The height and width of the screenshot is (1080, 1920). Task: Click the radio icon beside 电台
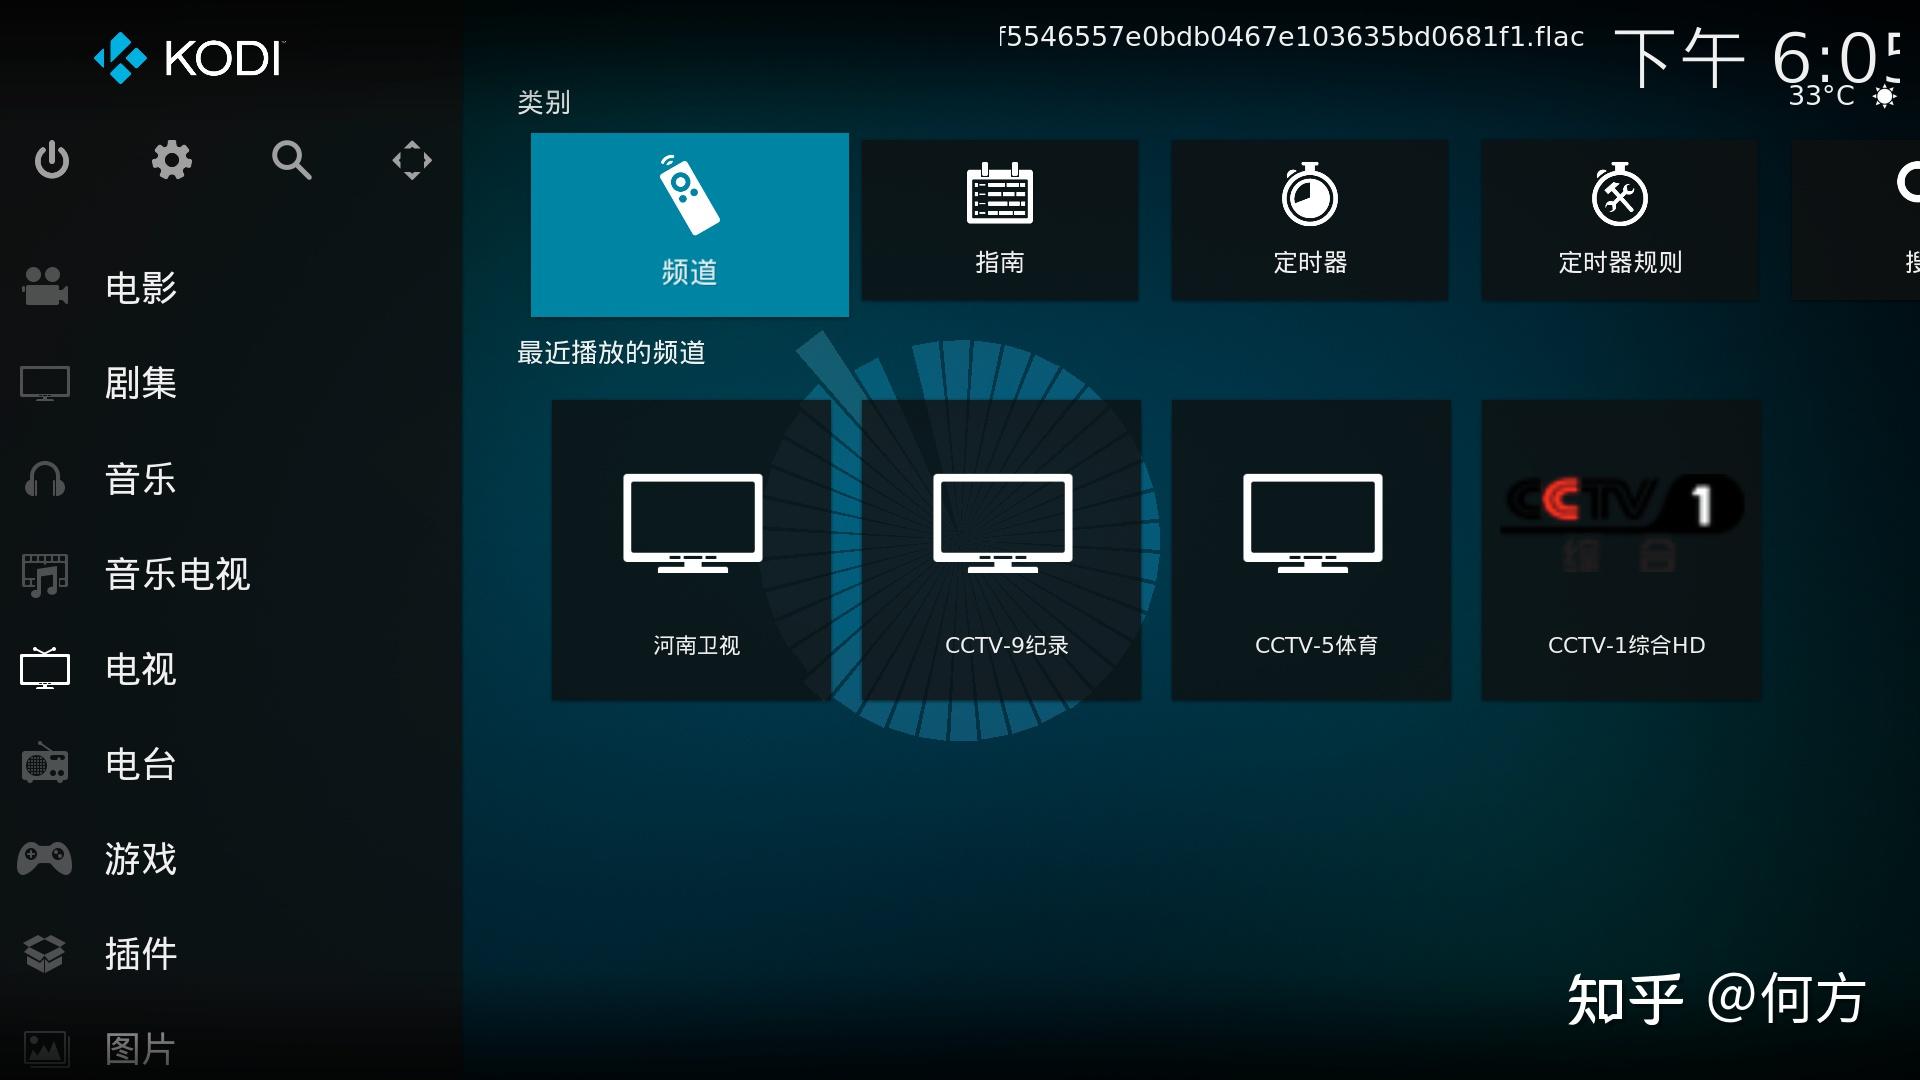pyautogui.click(x=45, y=764)
